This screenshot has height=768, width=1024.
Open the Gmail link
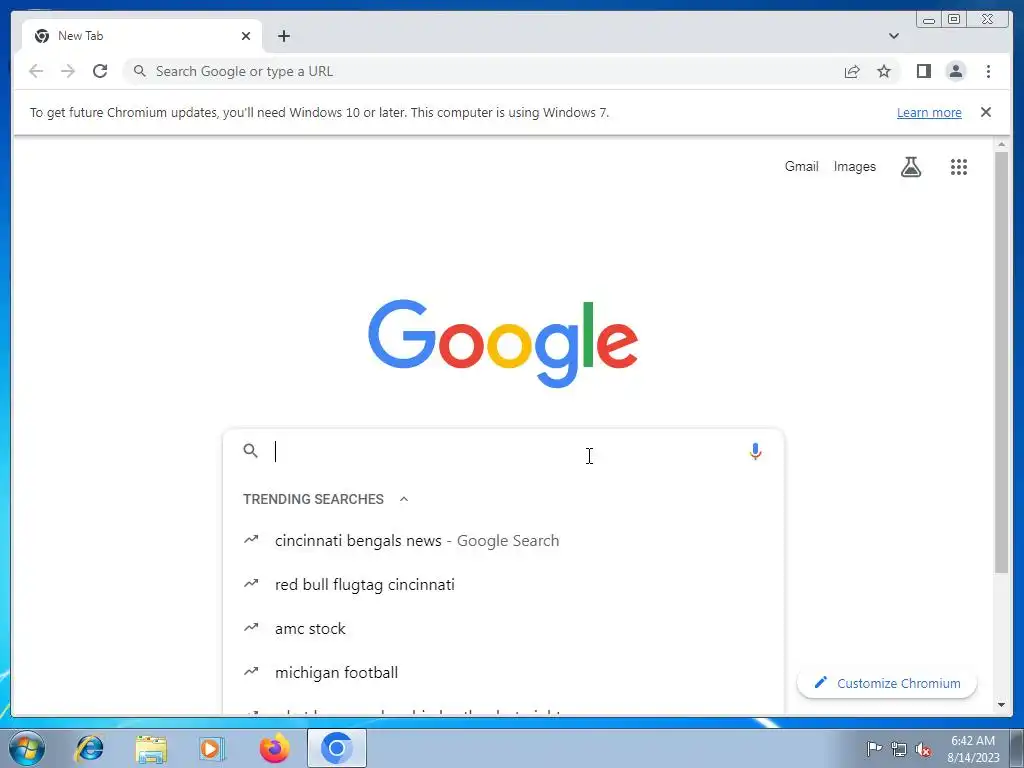[x=801, y=167]
